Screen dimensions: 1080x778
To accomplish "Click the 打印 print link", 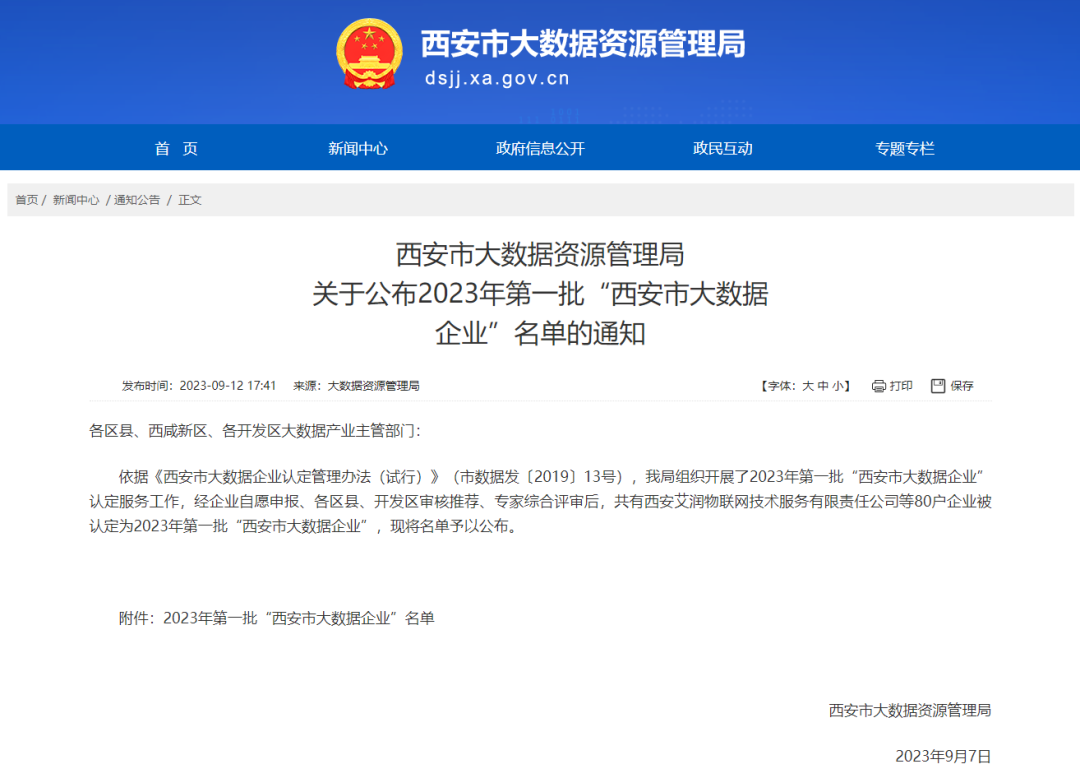I will click(x=901, y=386).
